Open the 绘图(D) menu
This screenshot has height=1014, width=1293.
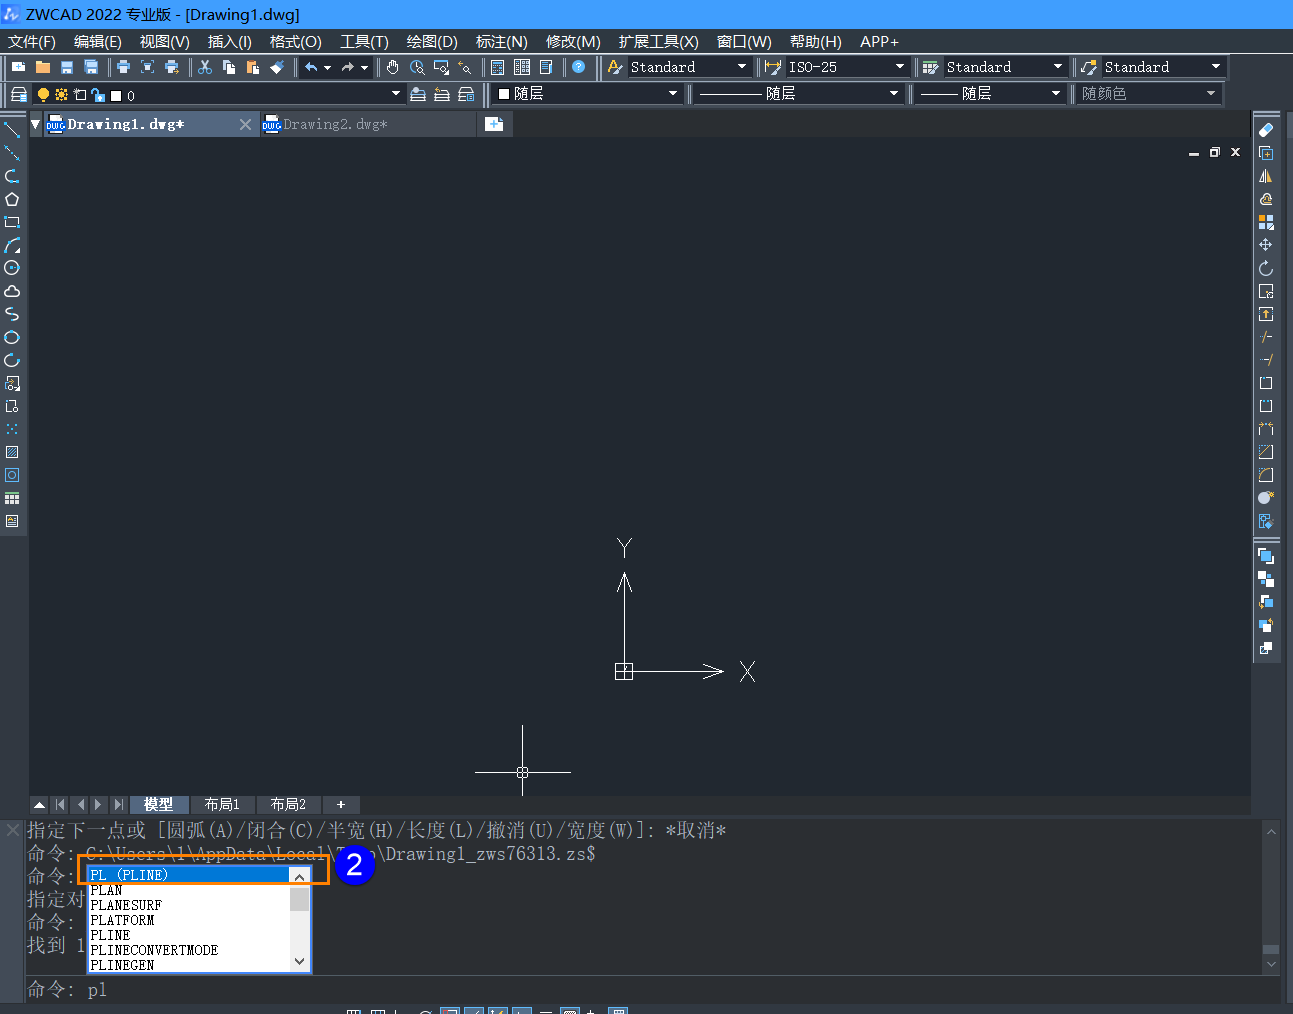click(x=432, y=42)
